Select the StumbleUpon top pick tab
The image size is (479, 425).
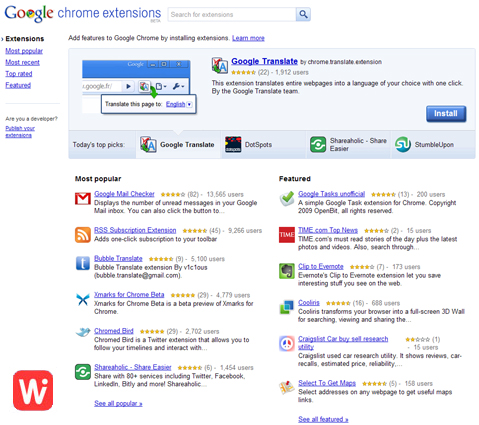click(433, 145)
